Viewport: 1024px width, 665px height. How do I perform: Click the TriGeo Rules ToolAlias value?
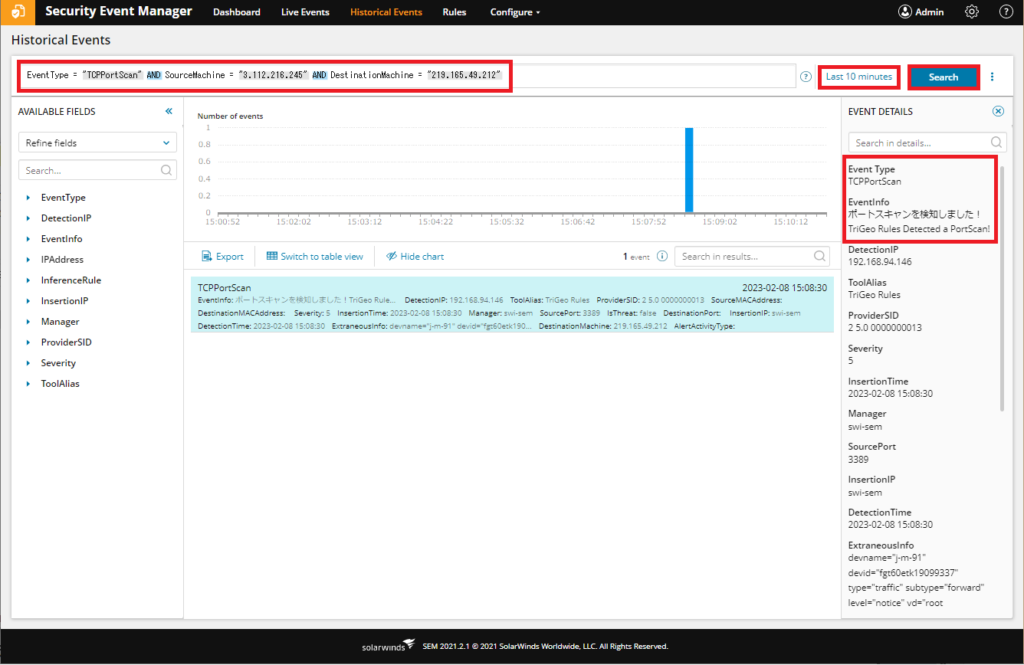[874, 295]
